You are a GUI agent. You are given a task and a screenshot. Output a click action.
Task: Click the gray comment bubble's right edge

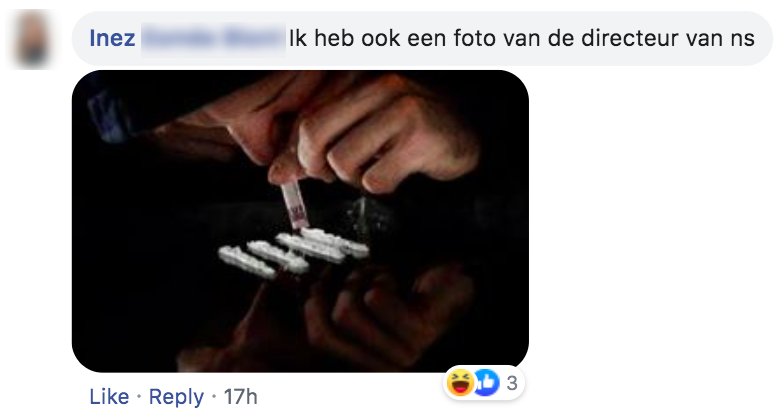point(765,38)
